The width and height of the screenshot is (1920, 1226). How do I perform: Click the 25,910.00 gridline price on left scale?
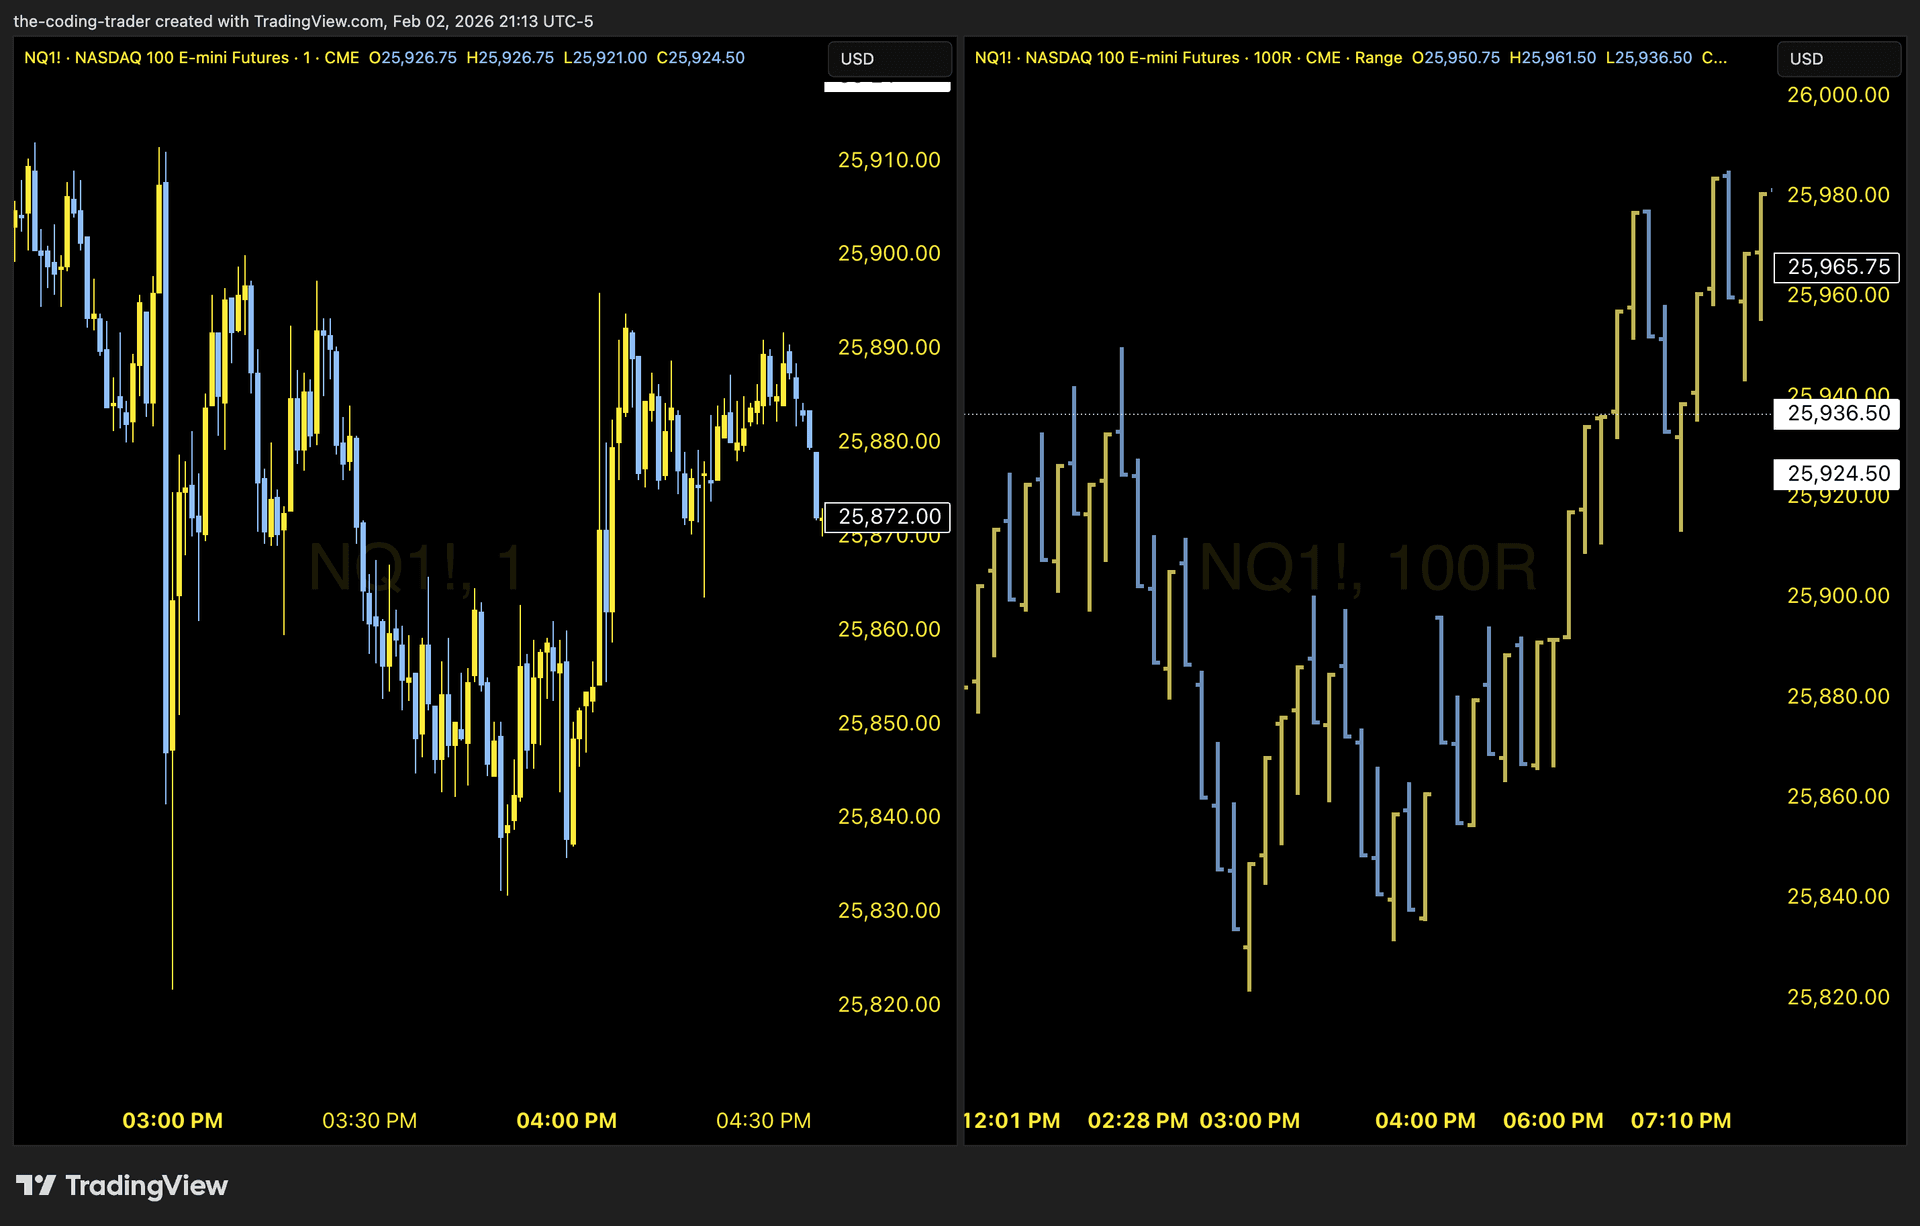888,159
